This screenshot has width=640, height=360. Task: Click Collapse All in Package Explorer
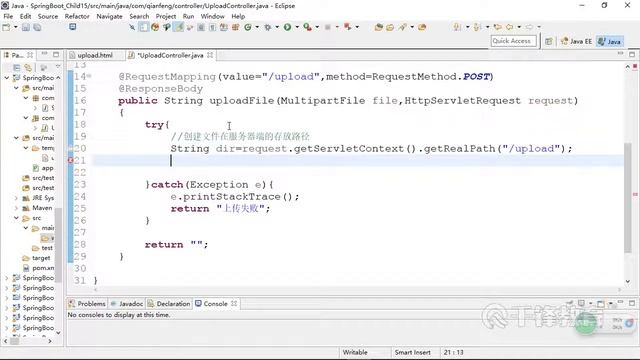pos(16,67)
